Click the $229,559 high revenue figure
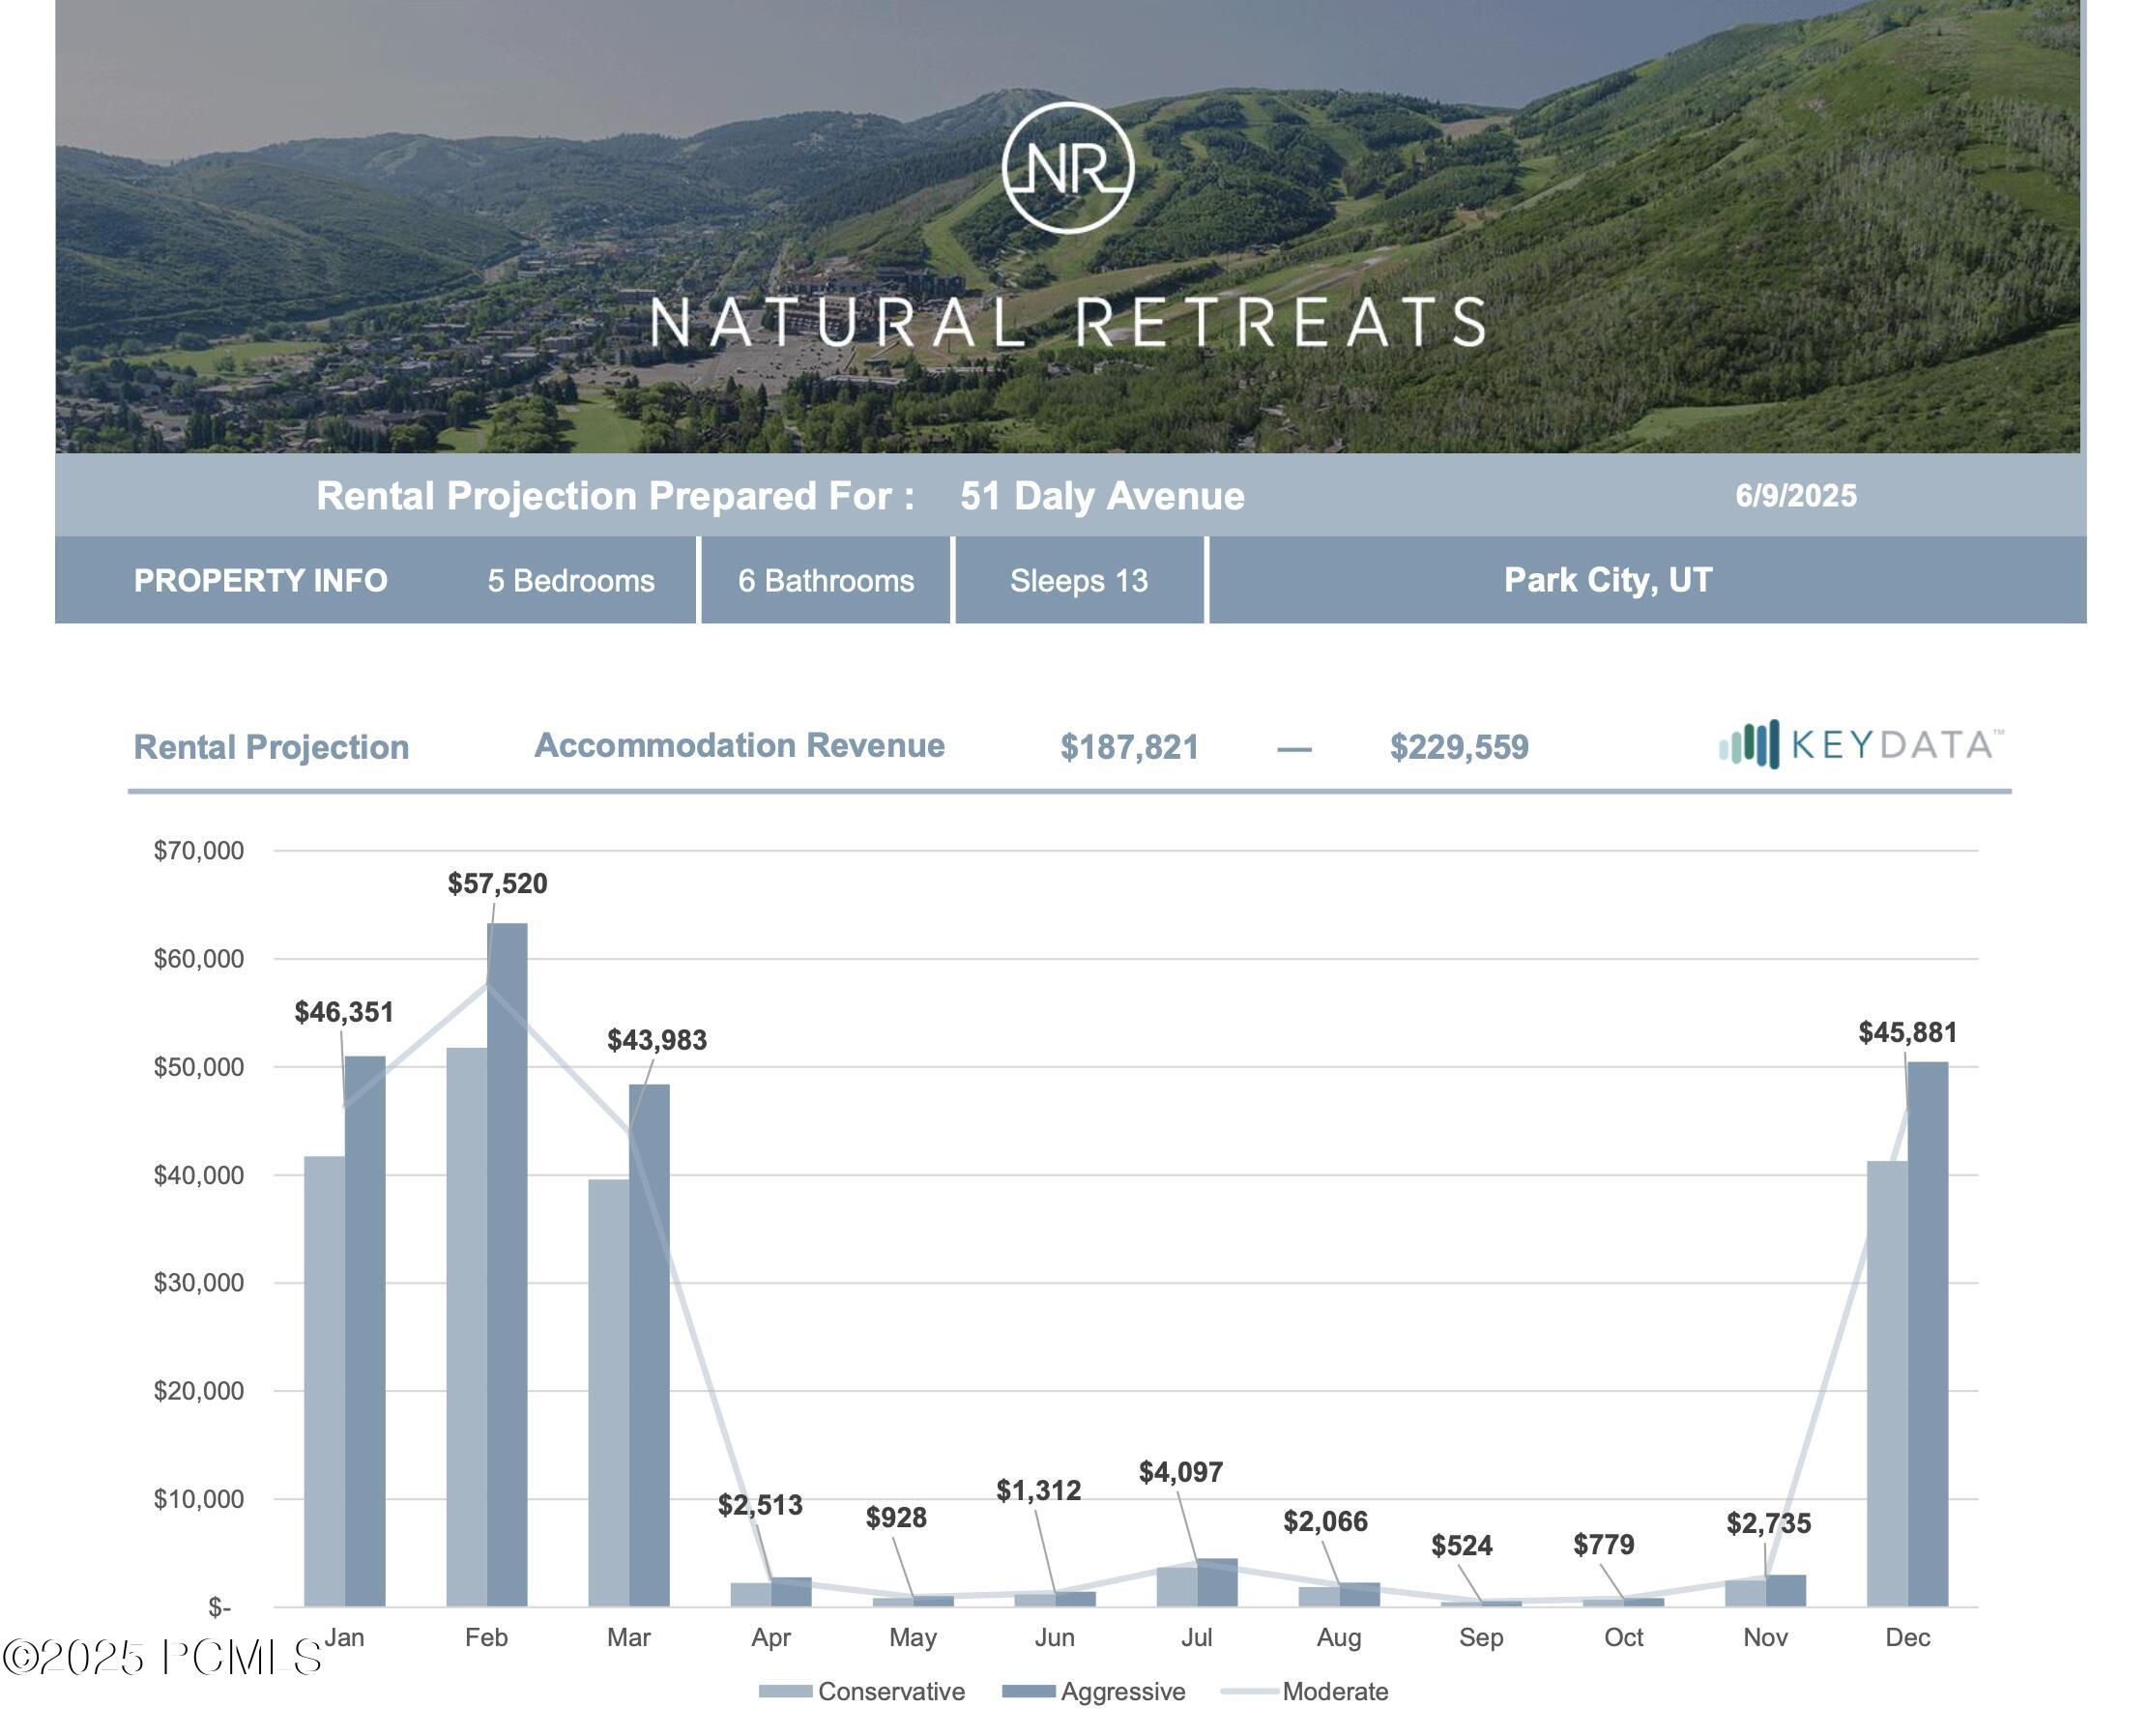 point(1459,747)
